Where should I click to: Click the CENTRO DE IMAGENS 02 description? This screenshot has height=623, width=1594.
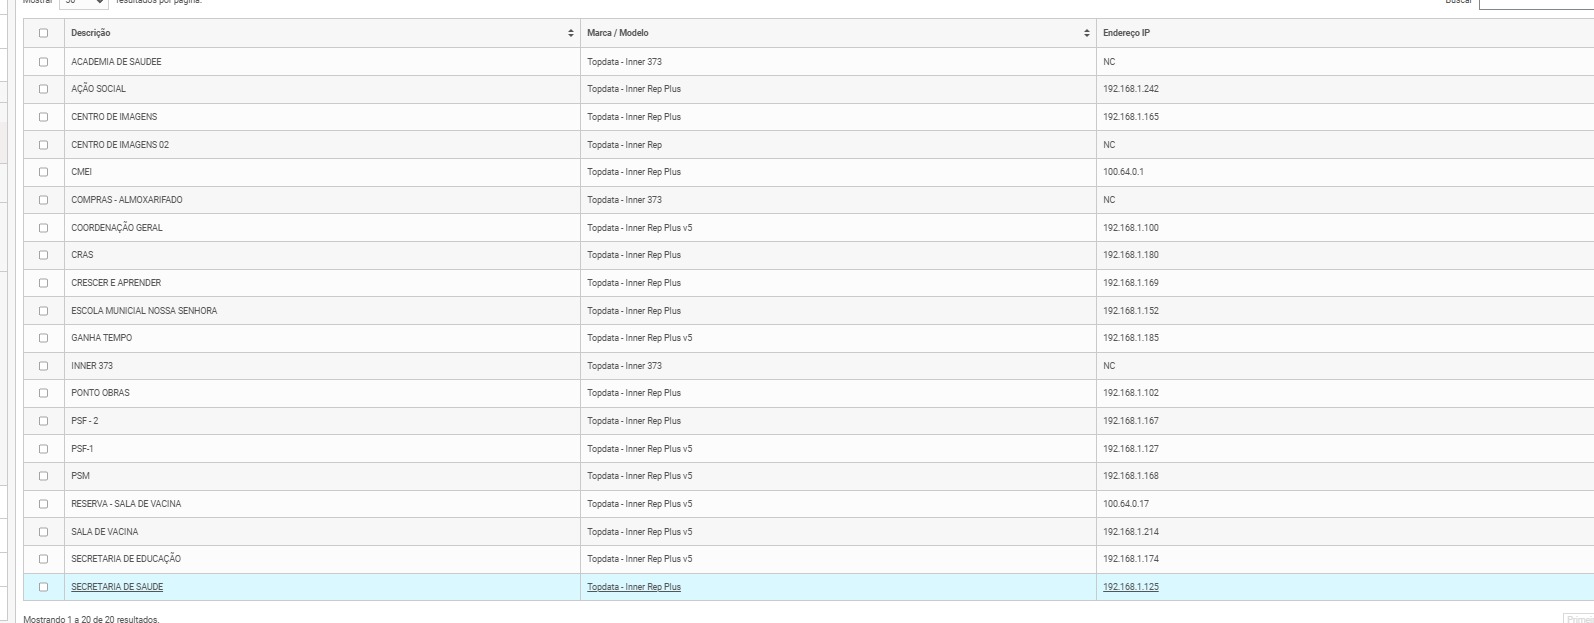(120, 145)
